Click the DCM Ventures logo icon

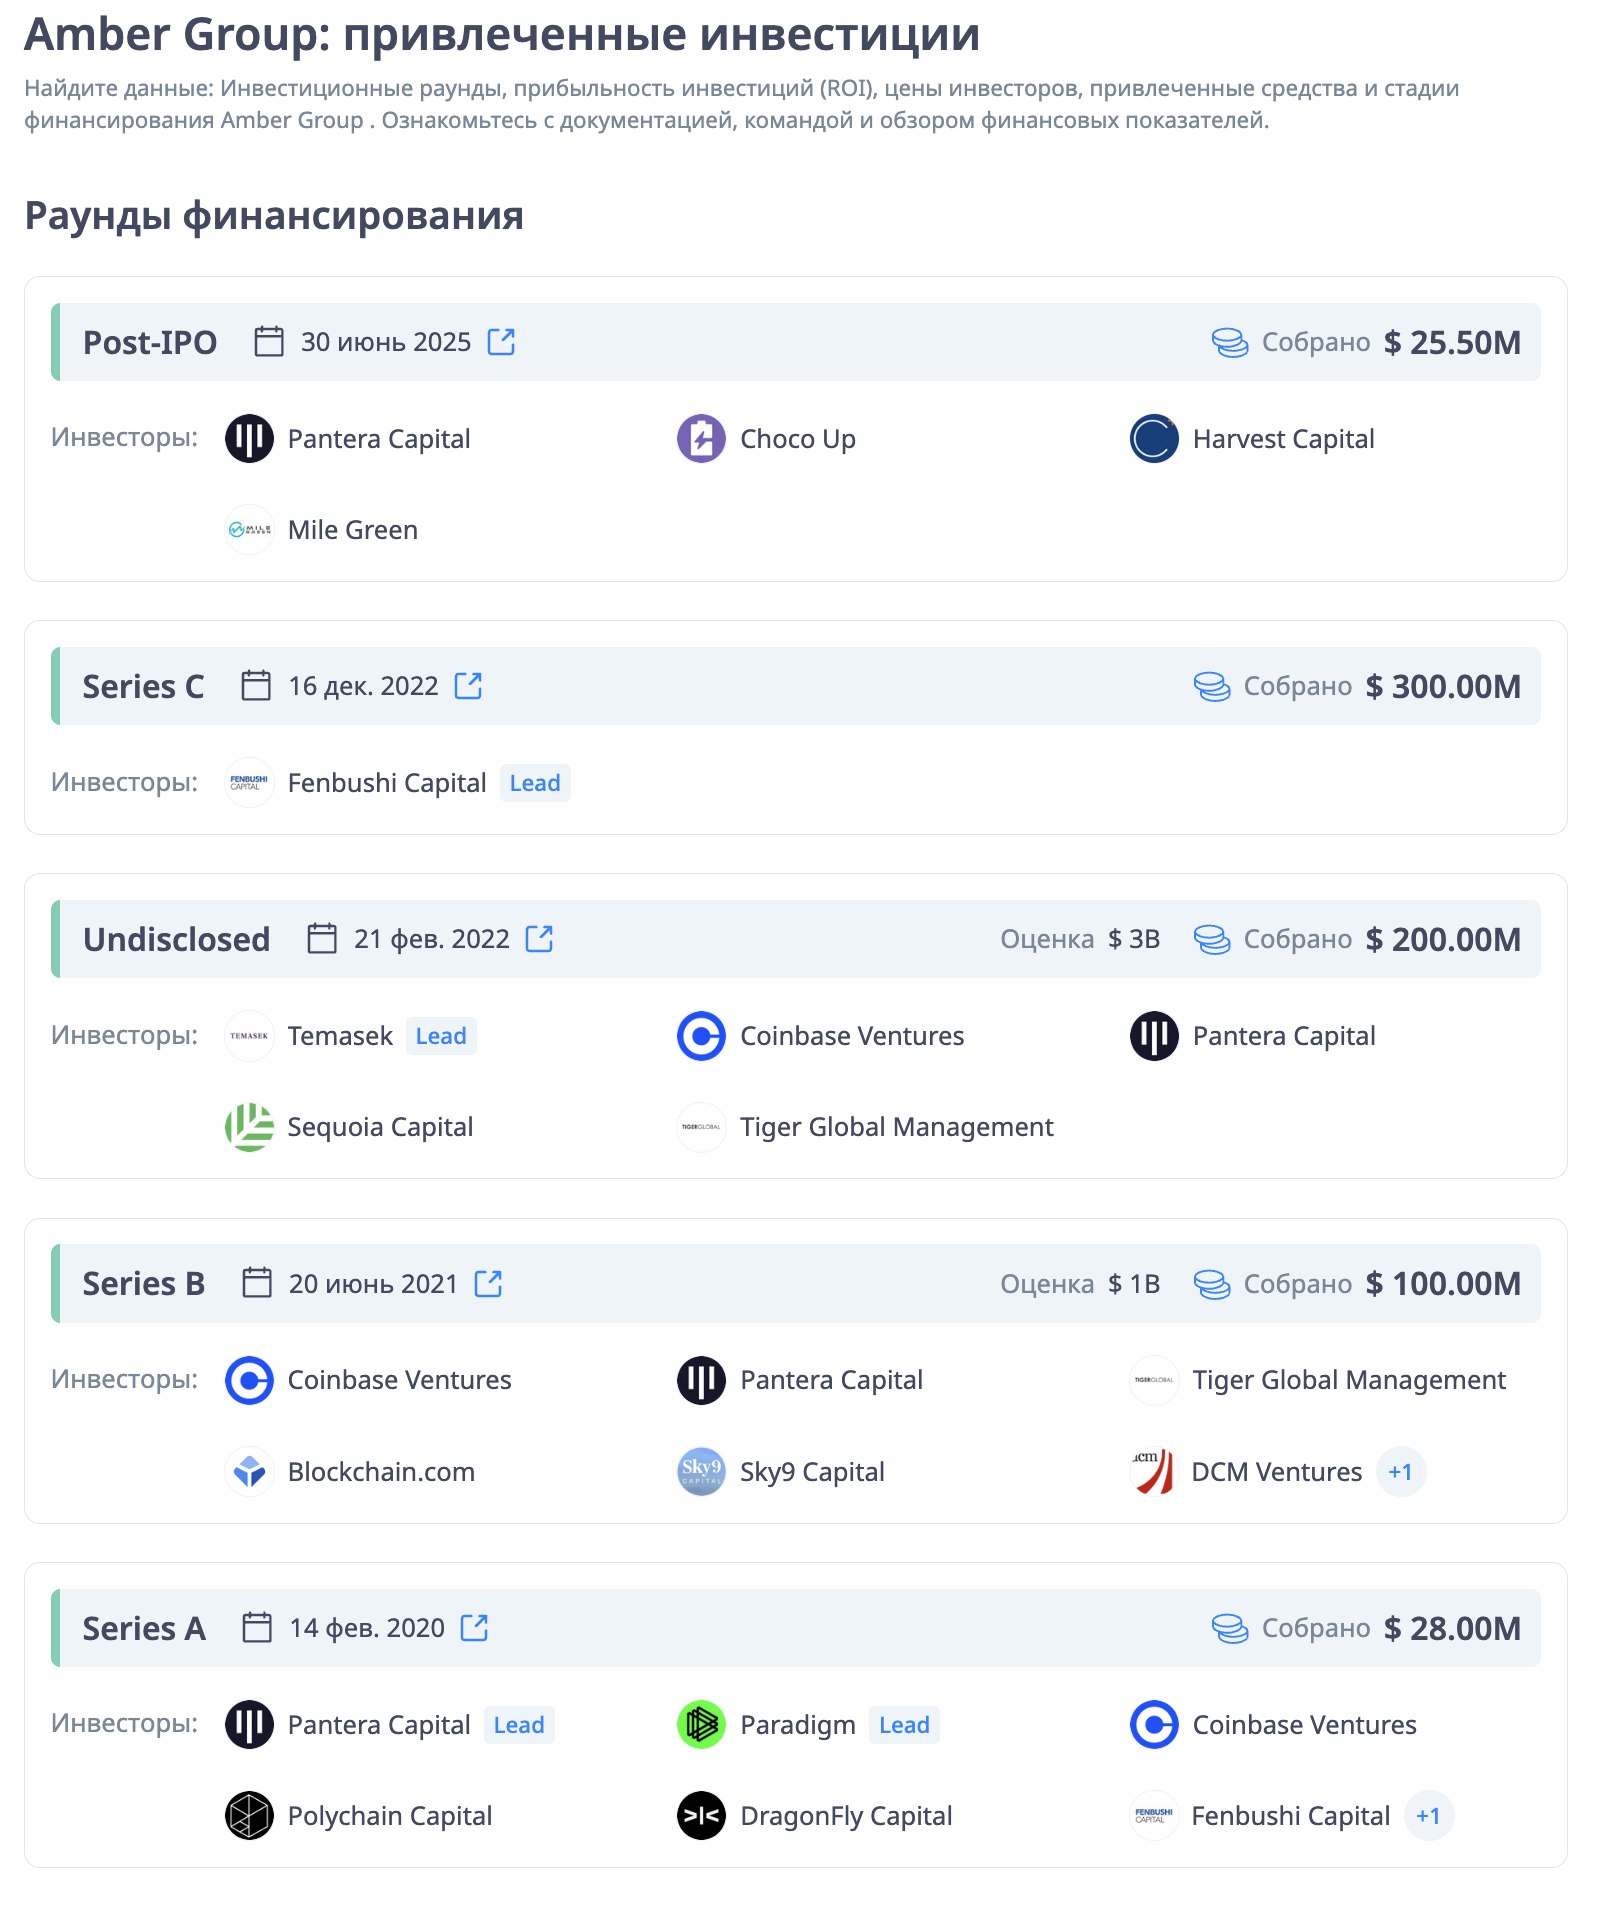[1154, 1472]
